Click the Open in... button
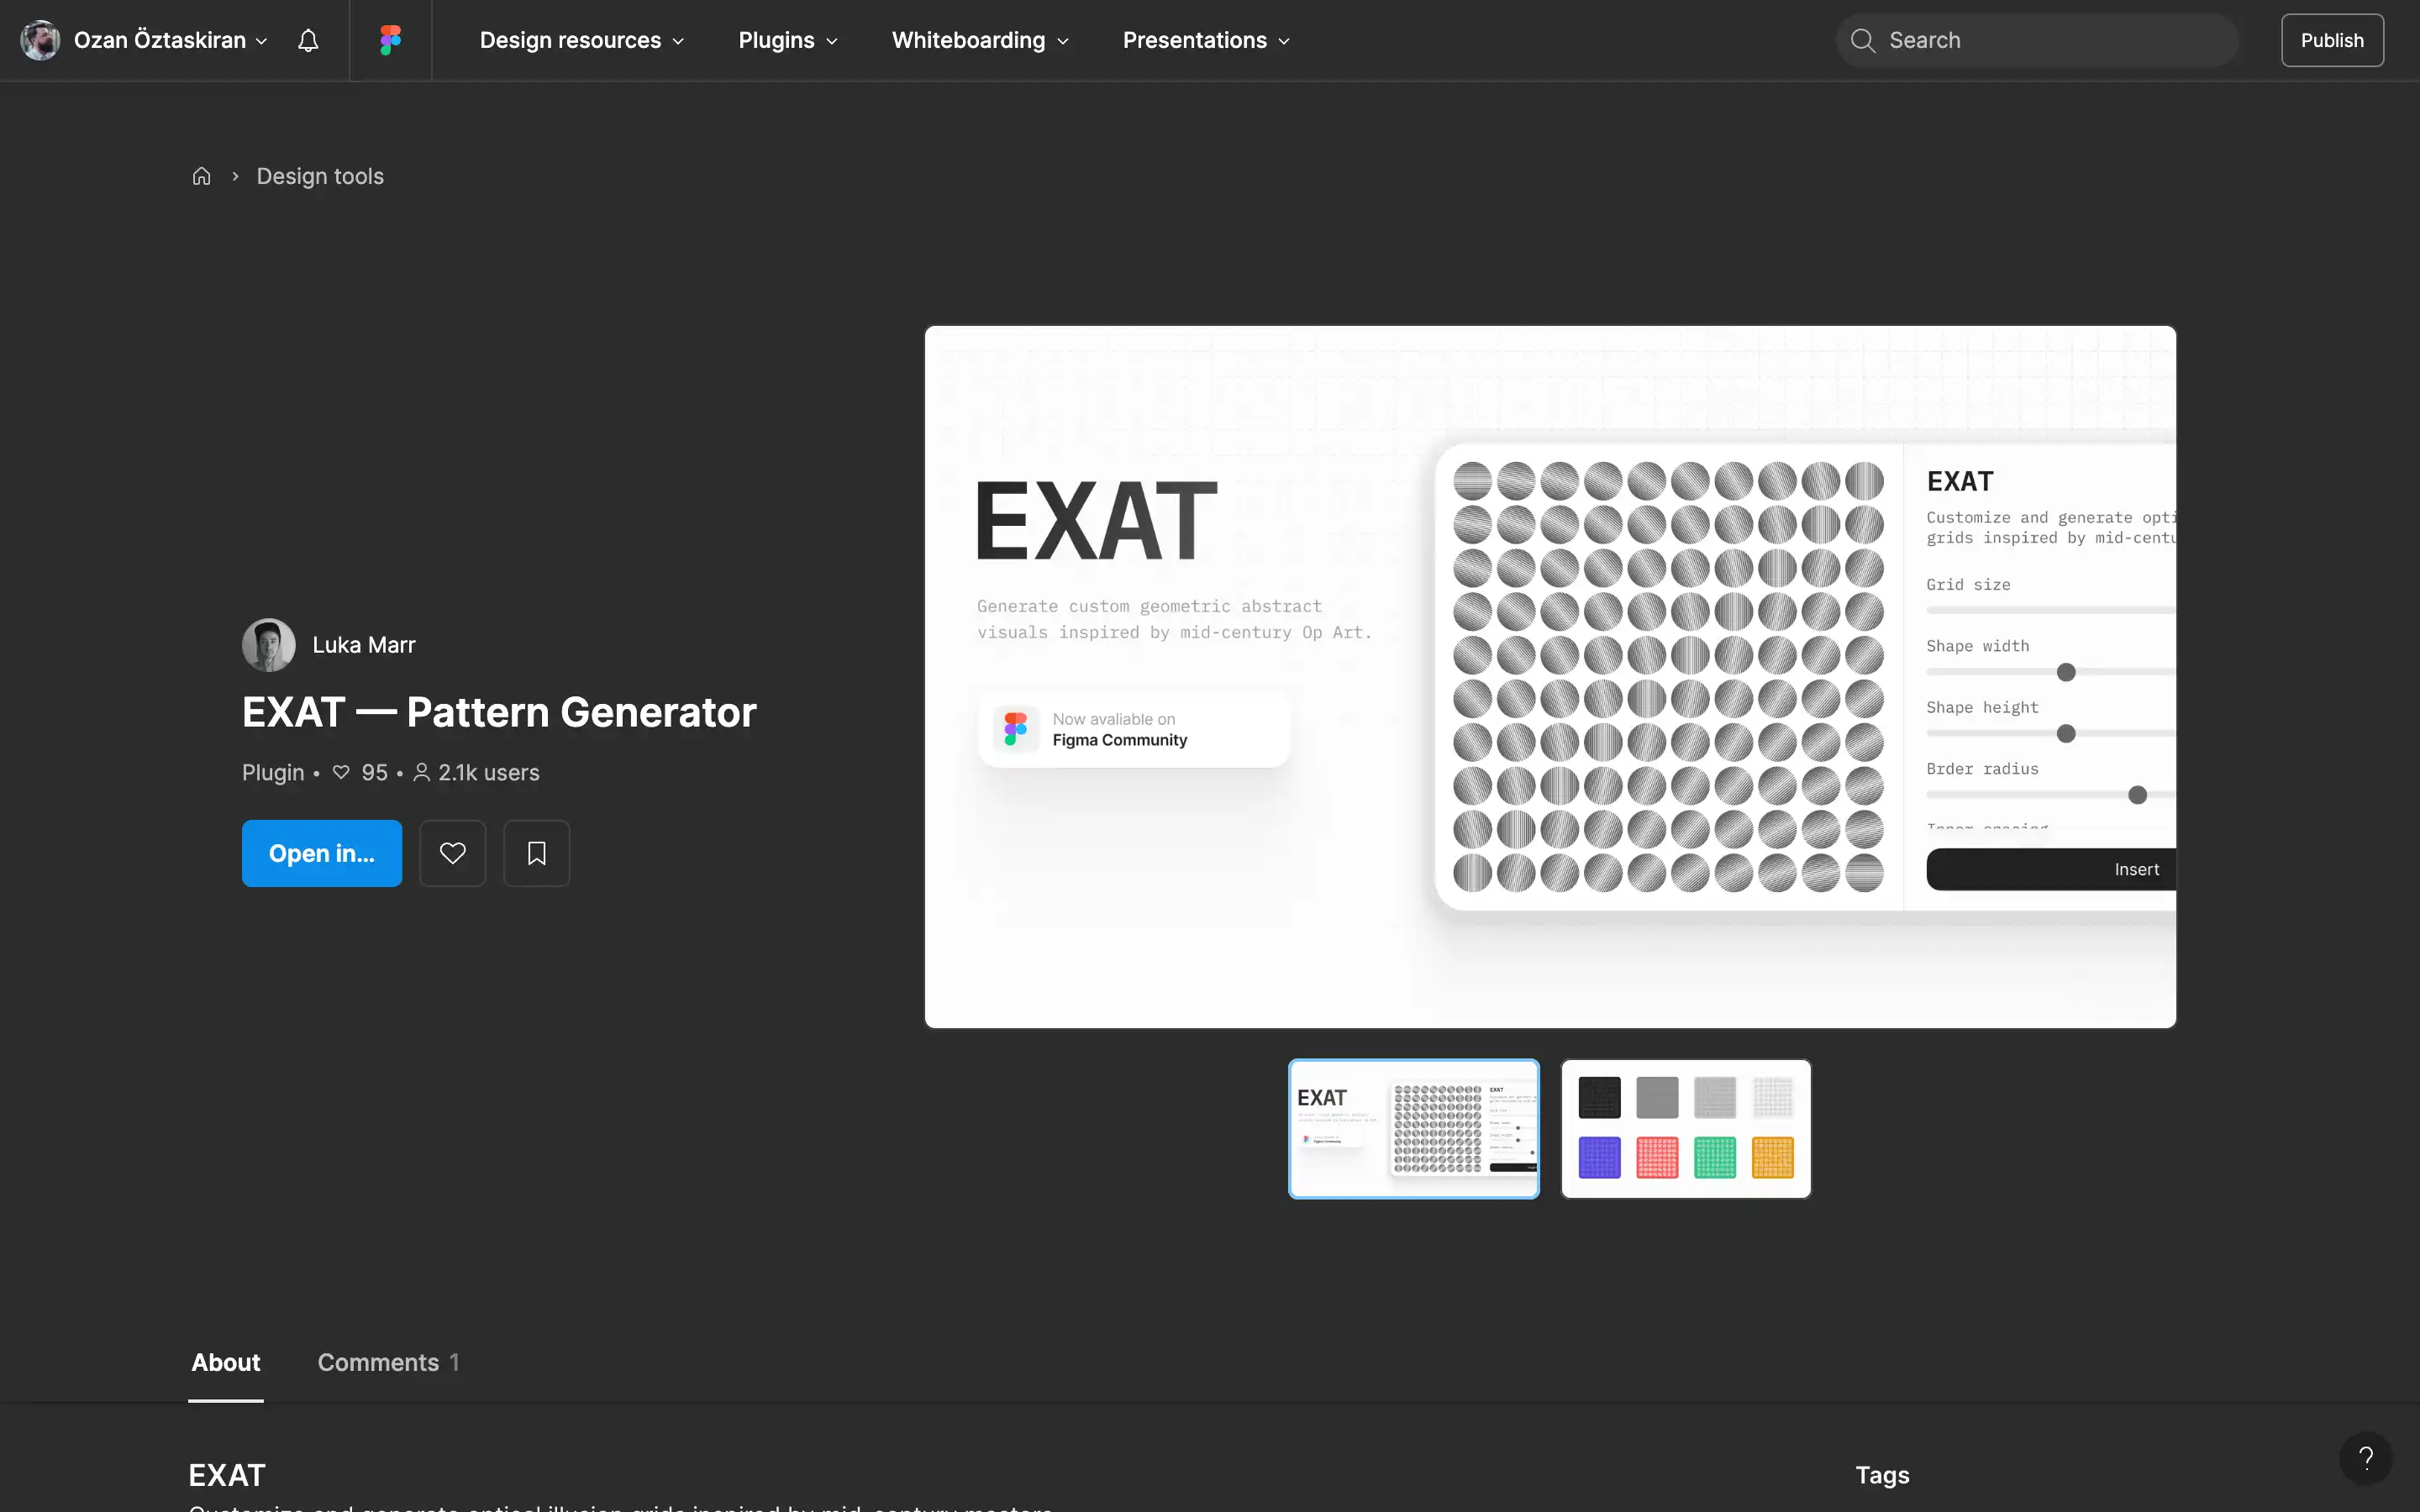2420x1512 pixels. pyautogui.click(x=321, y=853)
